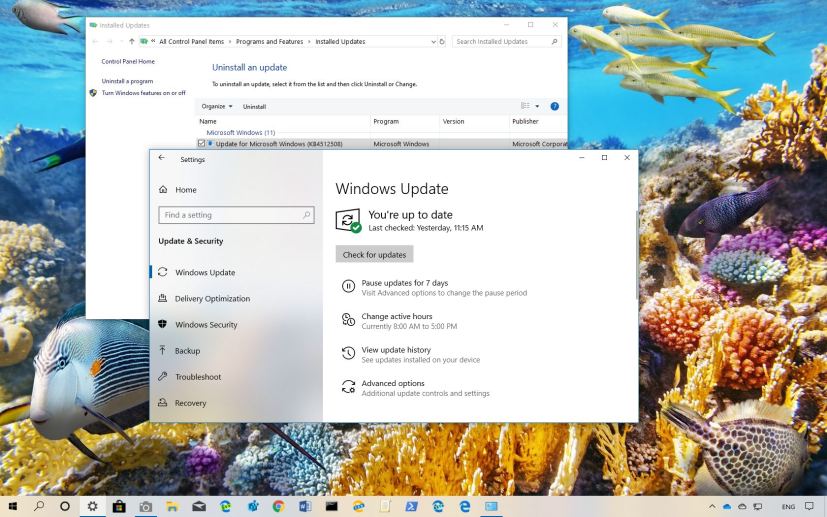The image size is (827, 517).
Task: Open the Organize dropdown
Action: (217, 106)
